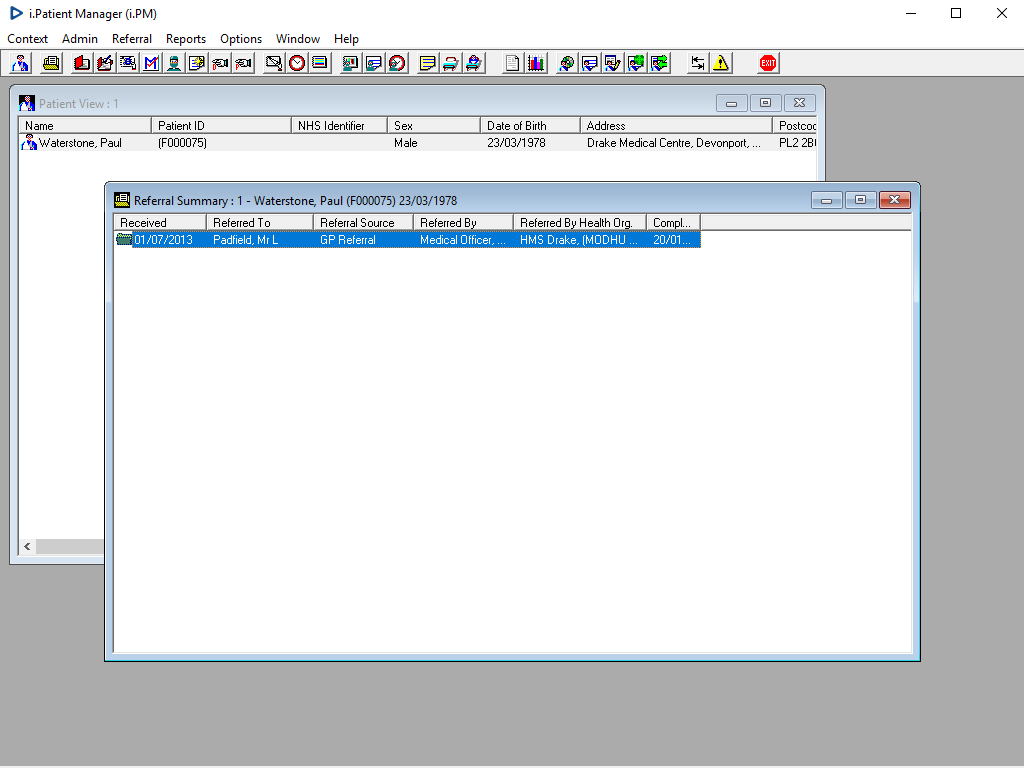Screen dimensions: 1024x768
Task: Click the Sex column header
Action: 434,125
